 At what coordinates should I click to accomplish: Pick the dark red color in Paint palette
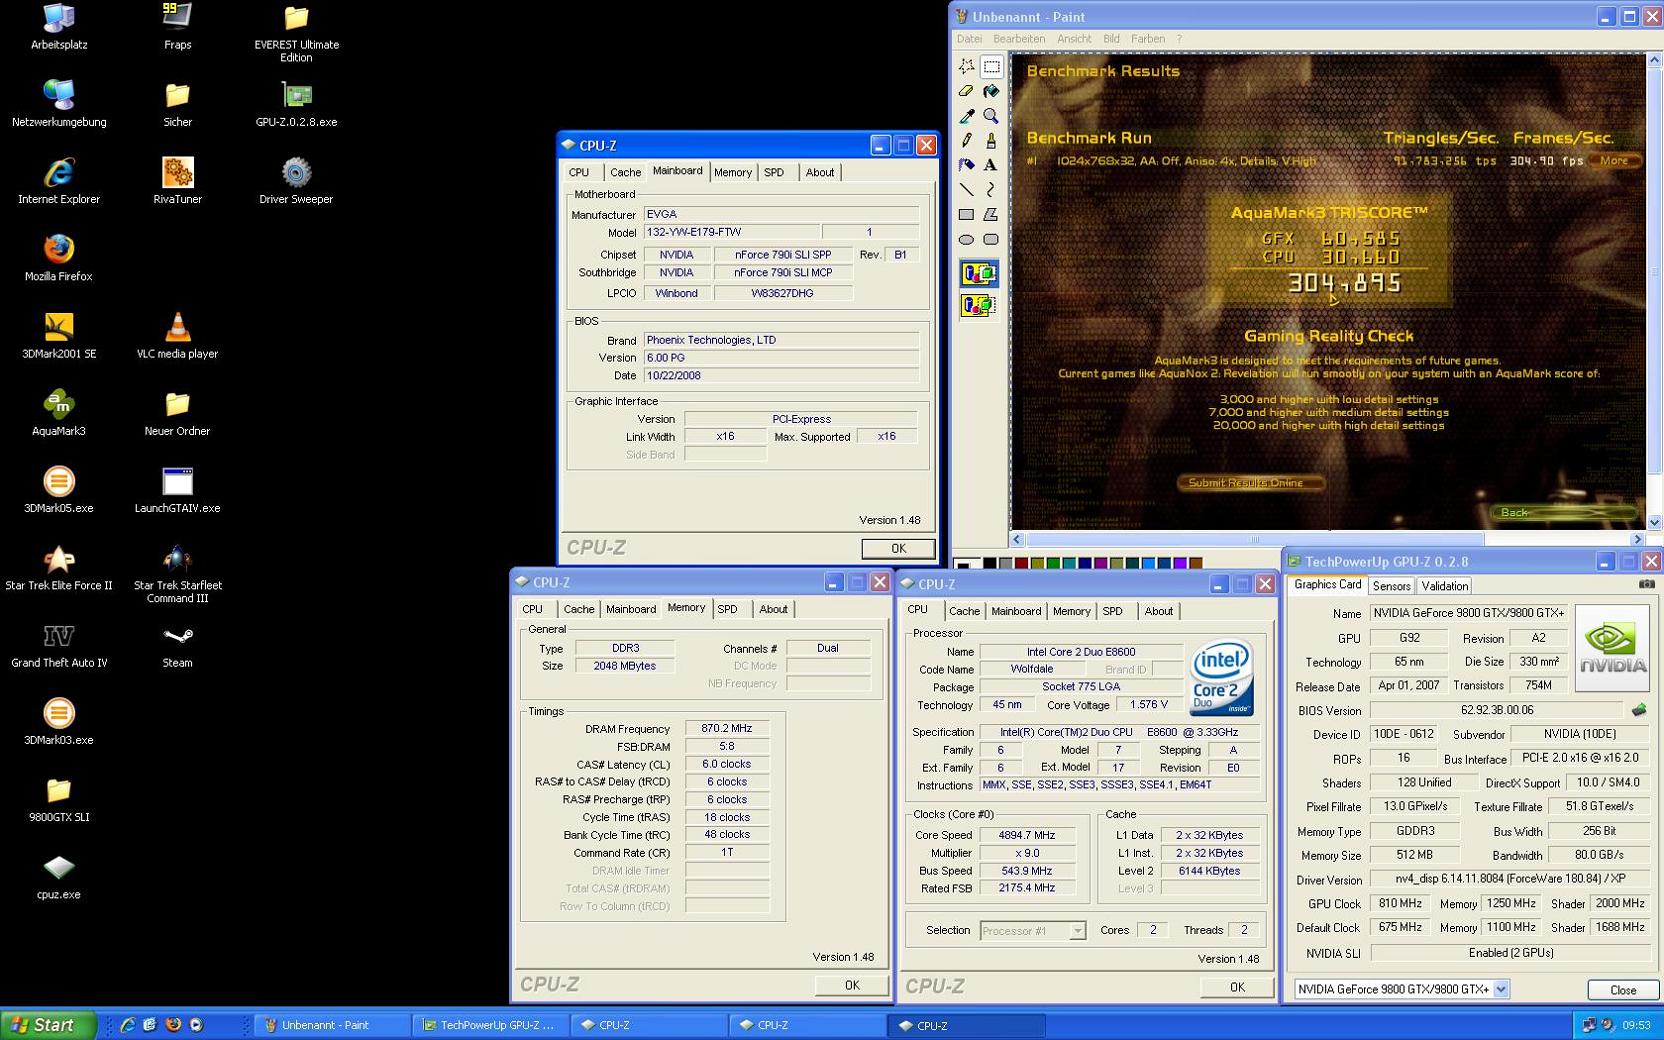tap(1021, 564)
